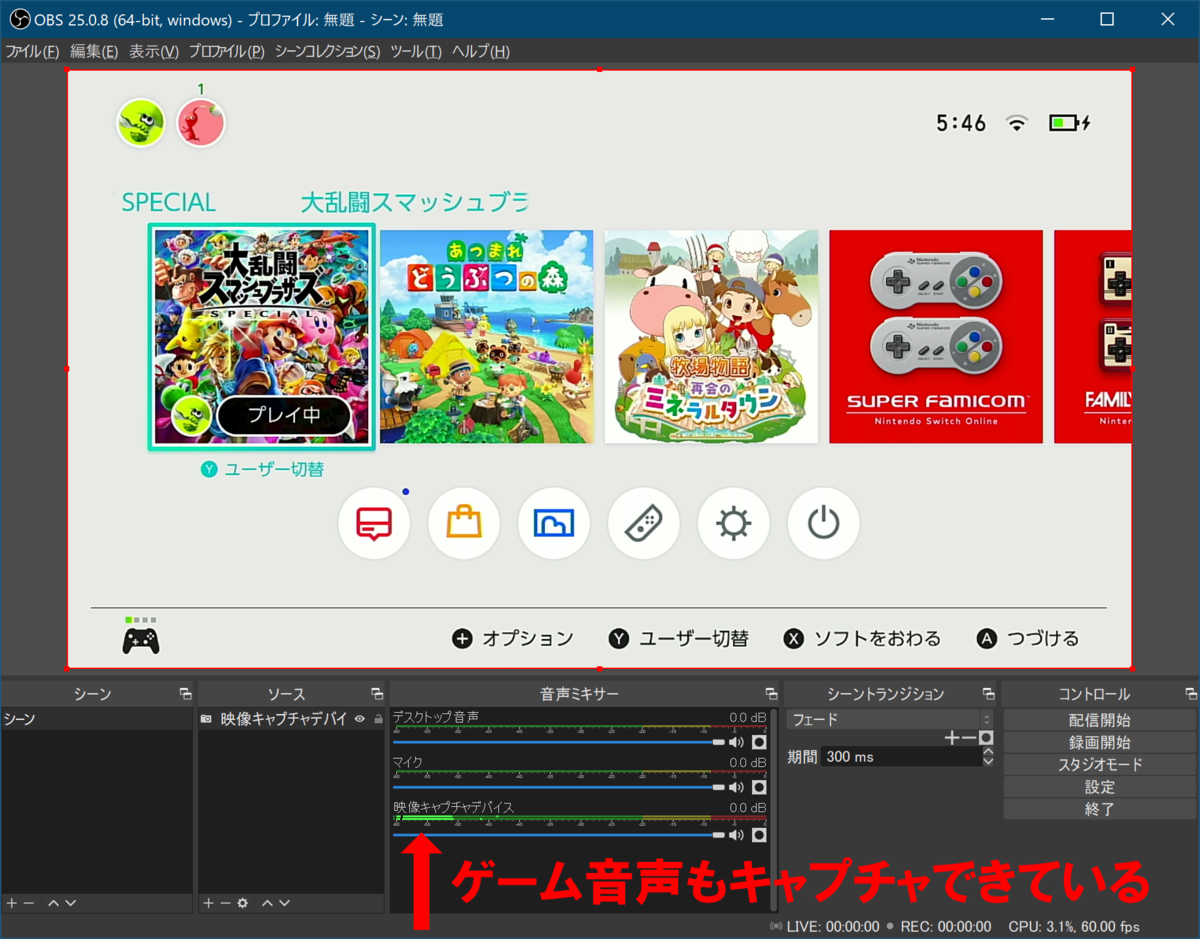This screenshot has height=939, width=1200.
Task: Start recording with 録画開始
Action: point(1099,742)
